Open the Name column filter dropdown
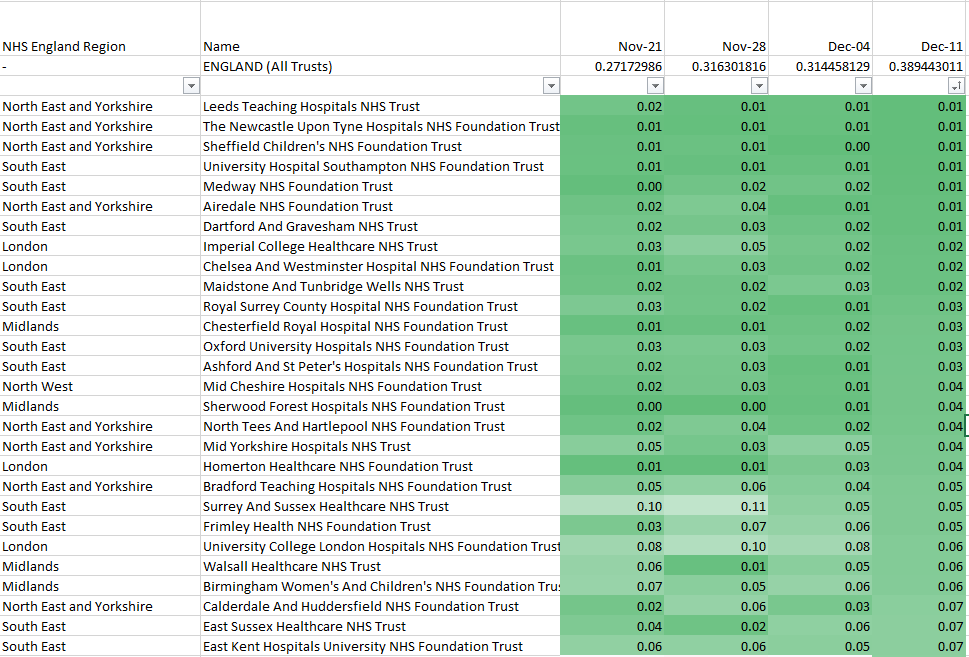The width and height of the screenshot is (969, 657). coord(551,86)
